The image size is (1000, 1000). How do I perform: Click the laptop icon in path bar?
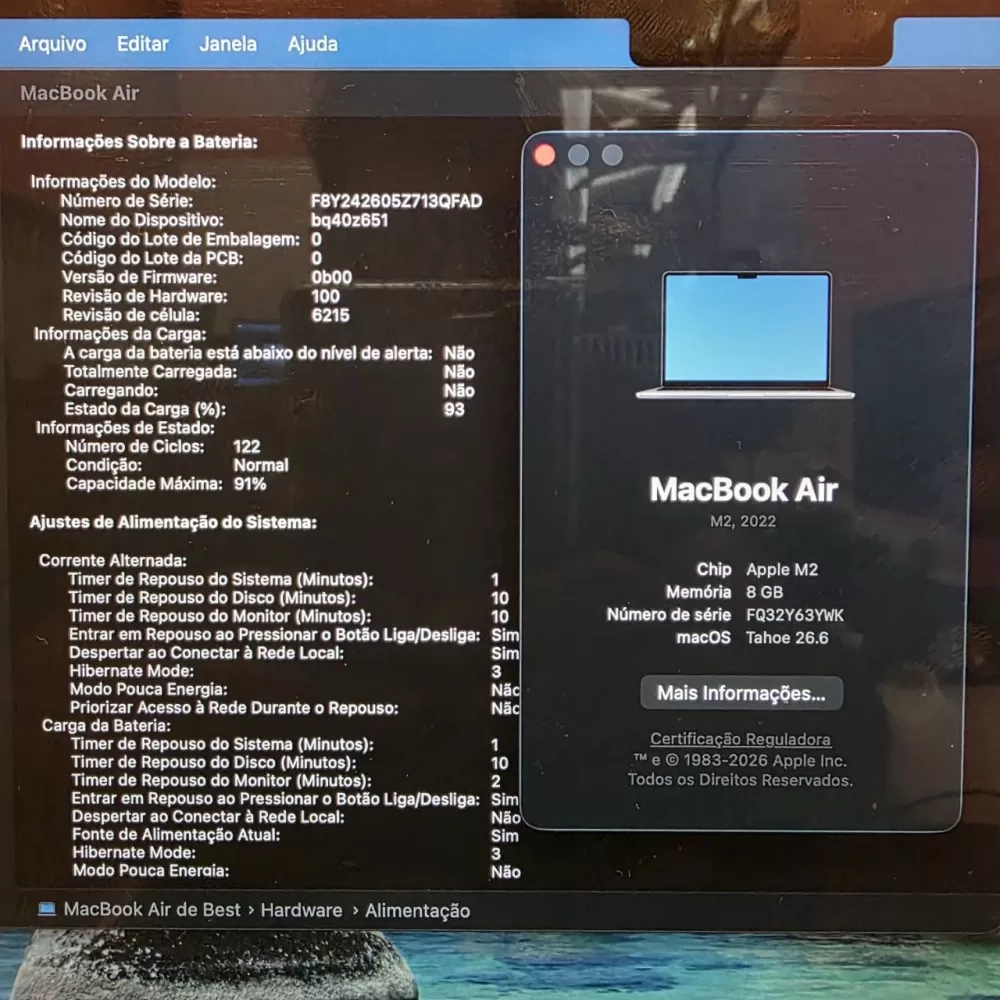[x=47, y=909]
